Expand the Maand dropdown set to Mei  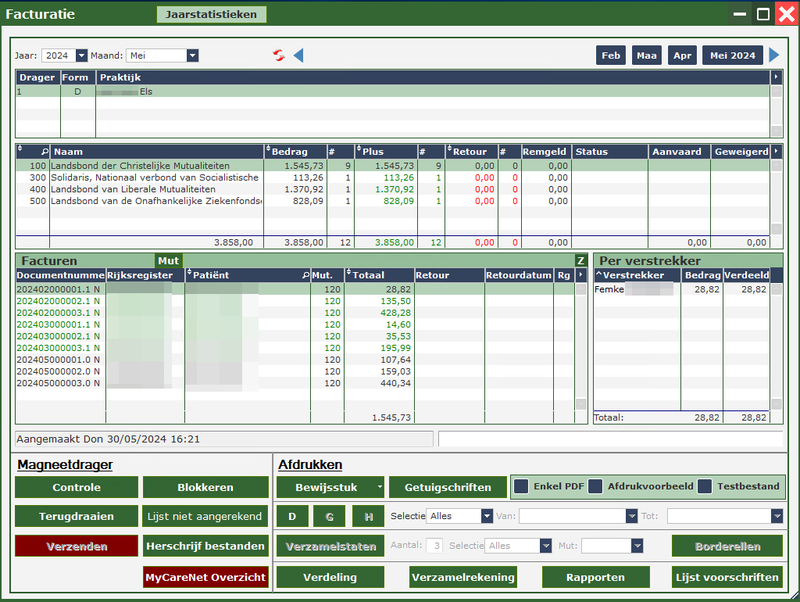(x=192, y=55)
